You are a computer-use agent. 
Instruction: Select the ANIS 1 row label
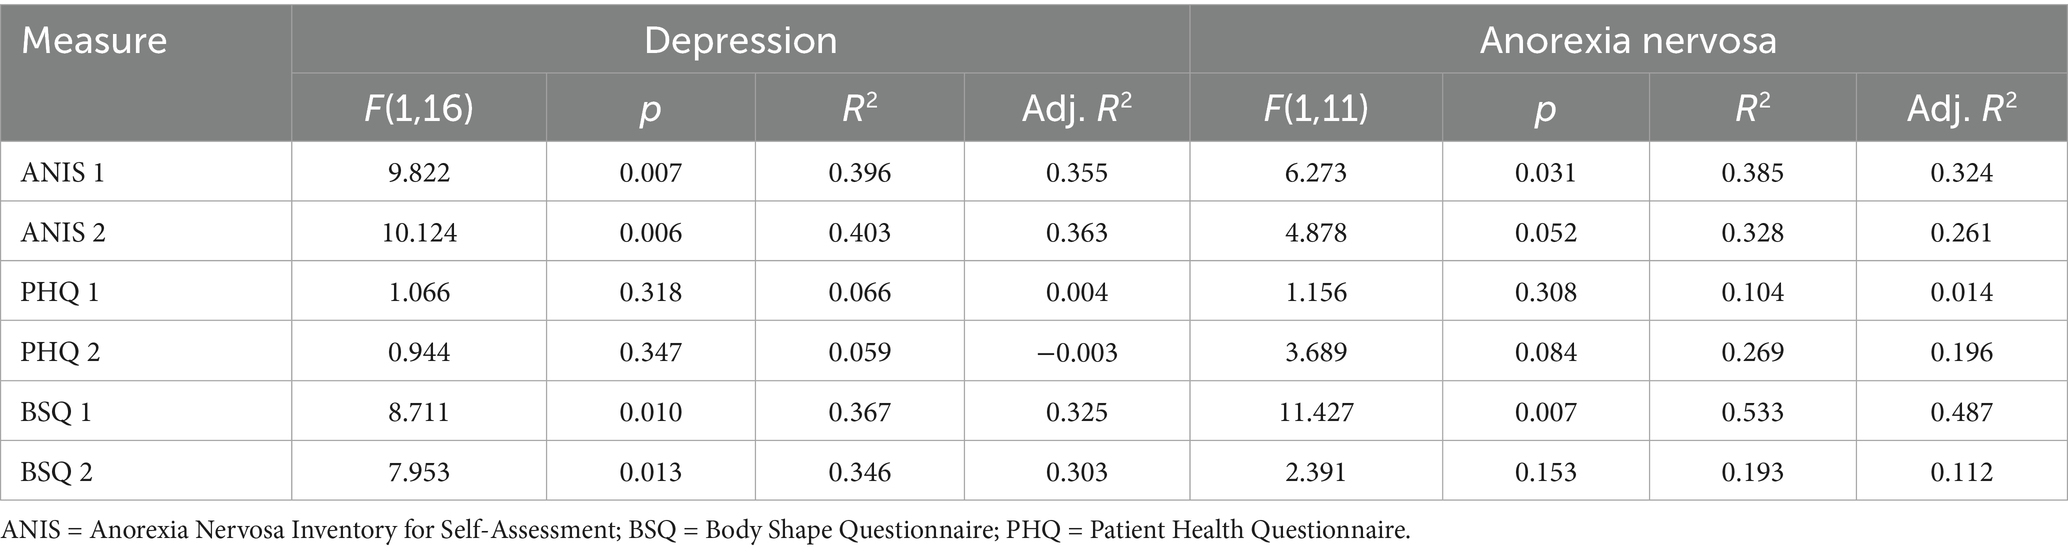pyautogui.click(x=63, y=173)
